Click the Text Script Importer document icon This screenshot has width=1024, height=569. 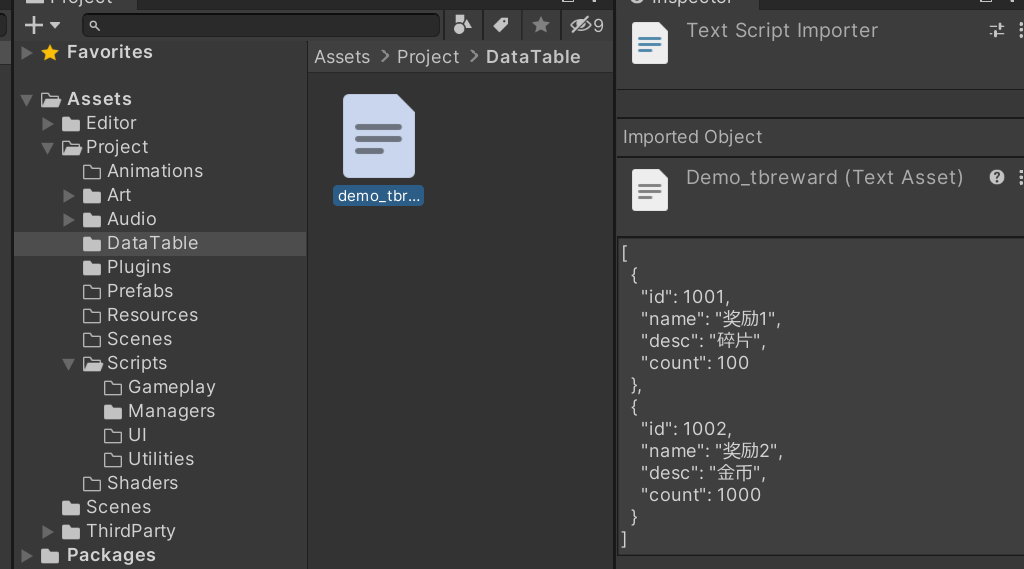click(650, 43)
